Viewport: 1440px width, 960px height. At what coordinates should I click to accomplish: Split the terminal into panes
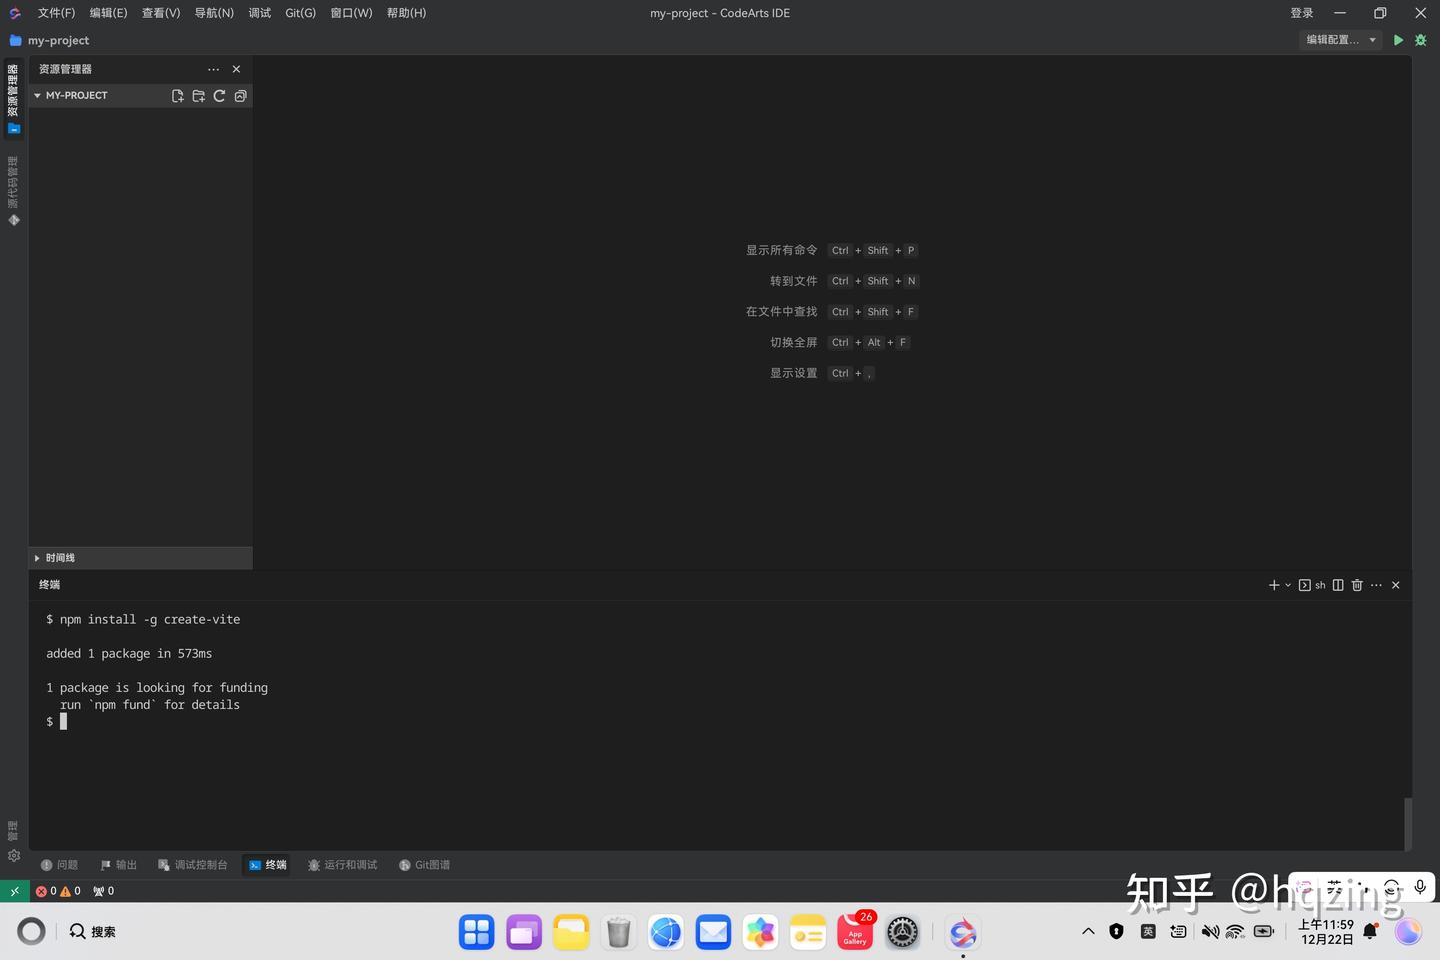[1338, 585]
